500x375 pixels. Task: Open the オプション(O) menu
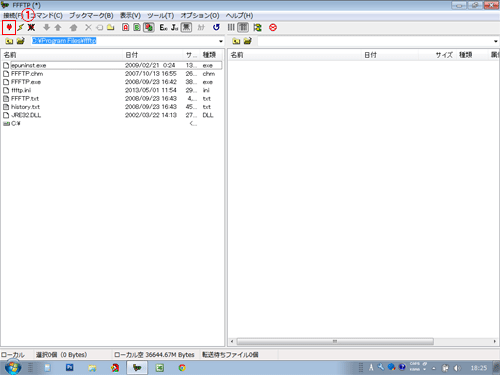(200, 16)
